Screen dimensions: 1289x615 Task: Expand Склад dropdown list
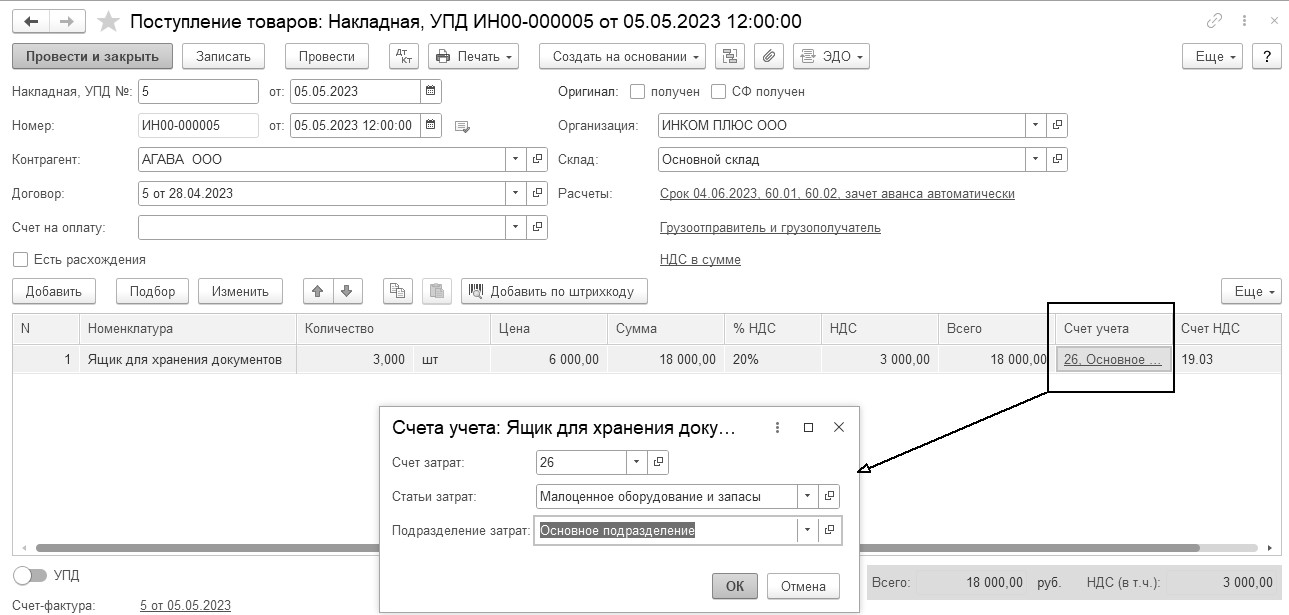1037,159
